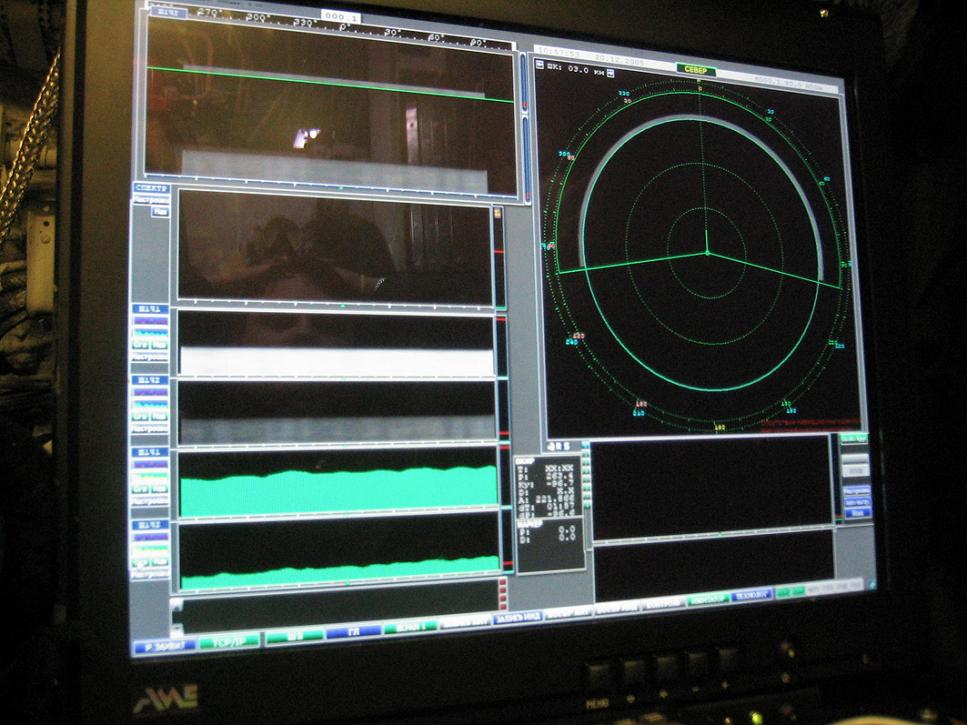Click the green СЕВЕР orientation button
Viewport: 967px width, 725px height.
pyautogui.click(x=696, y=70)
